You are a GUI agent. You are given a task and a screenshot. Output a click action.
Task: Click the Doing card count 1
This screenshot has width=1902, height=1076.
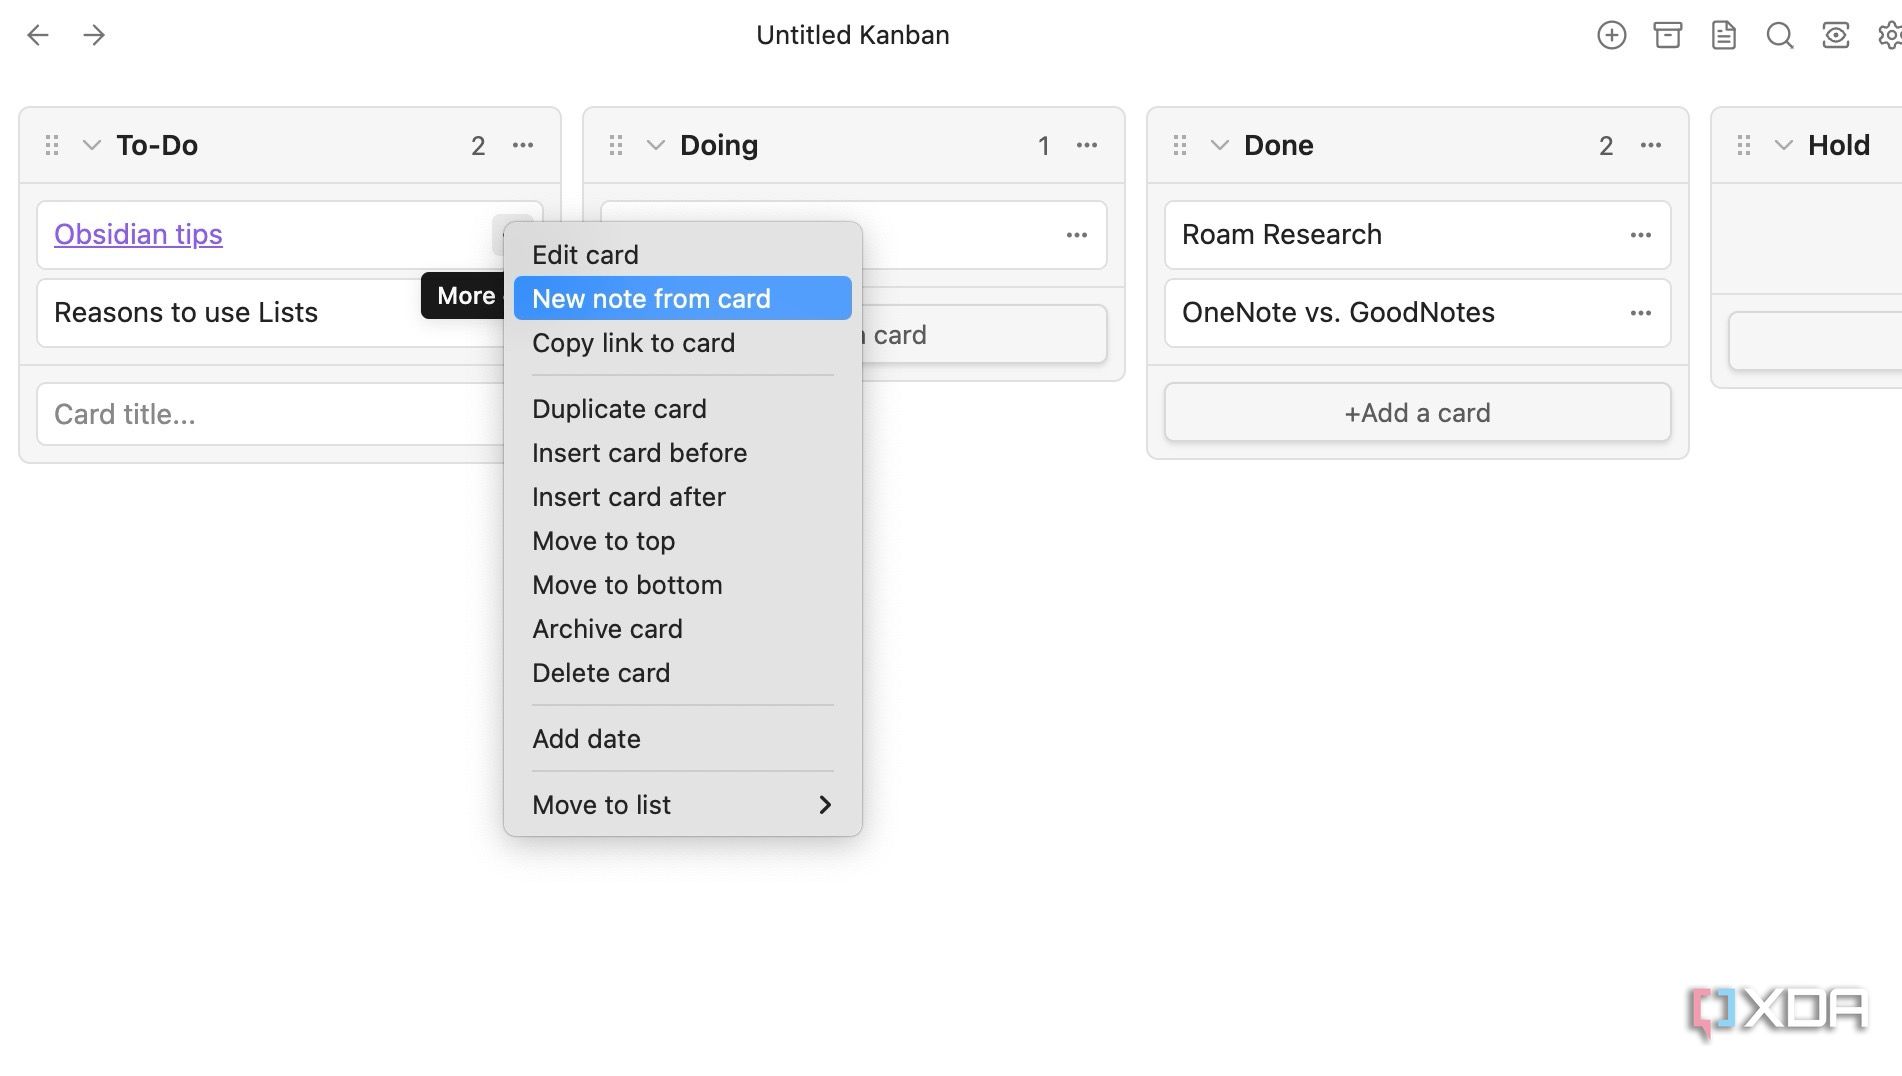point(1043,146)
